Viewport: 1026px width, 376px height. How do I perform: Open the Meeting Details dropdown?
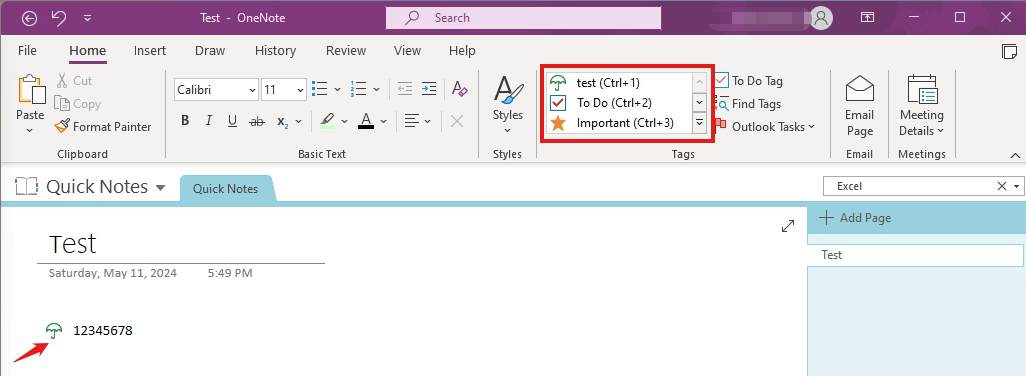coord(922,106)
